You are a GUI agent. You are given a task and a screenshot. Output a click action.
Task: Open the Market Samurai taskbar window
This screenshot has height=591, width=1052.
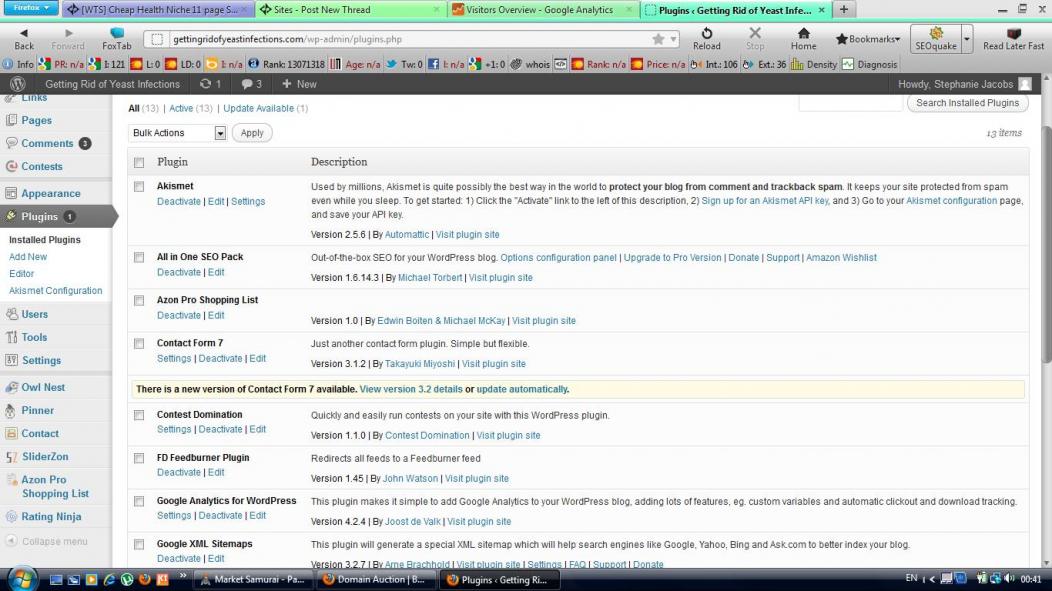point(252,580)
